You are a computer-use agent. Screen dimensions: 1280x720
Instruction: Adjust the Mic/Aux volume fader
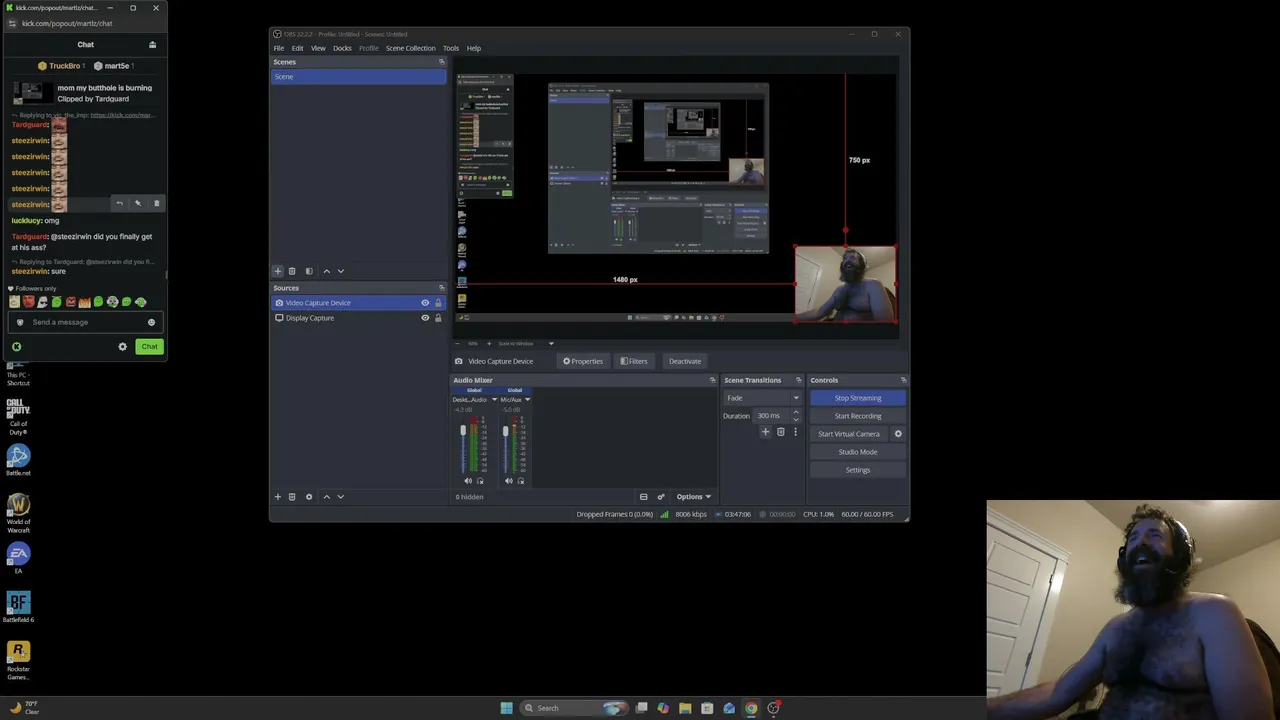[x=505, y=432]
